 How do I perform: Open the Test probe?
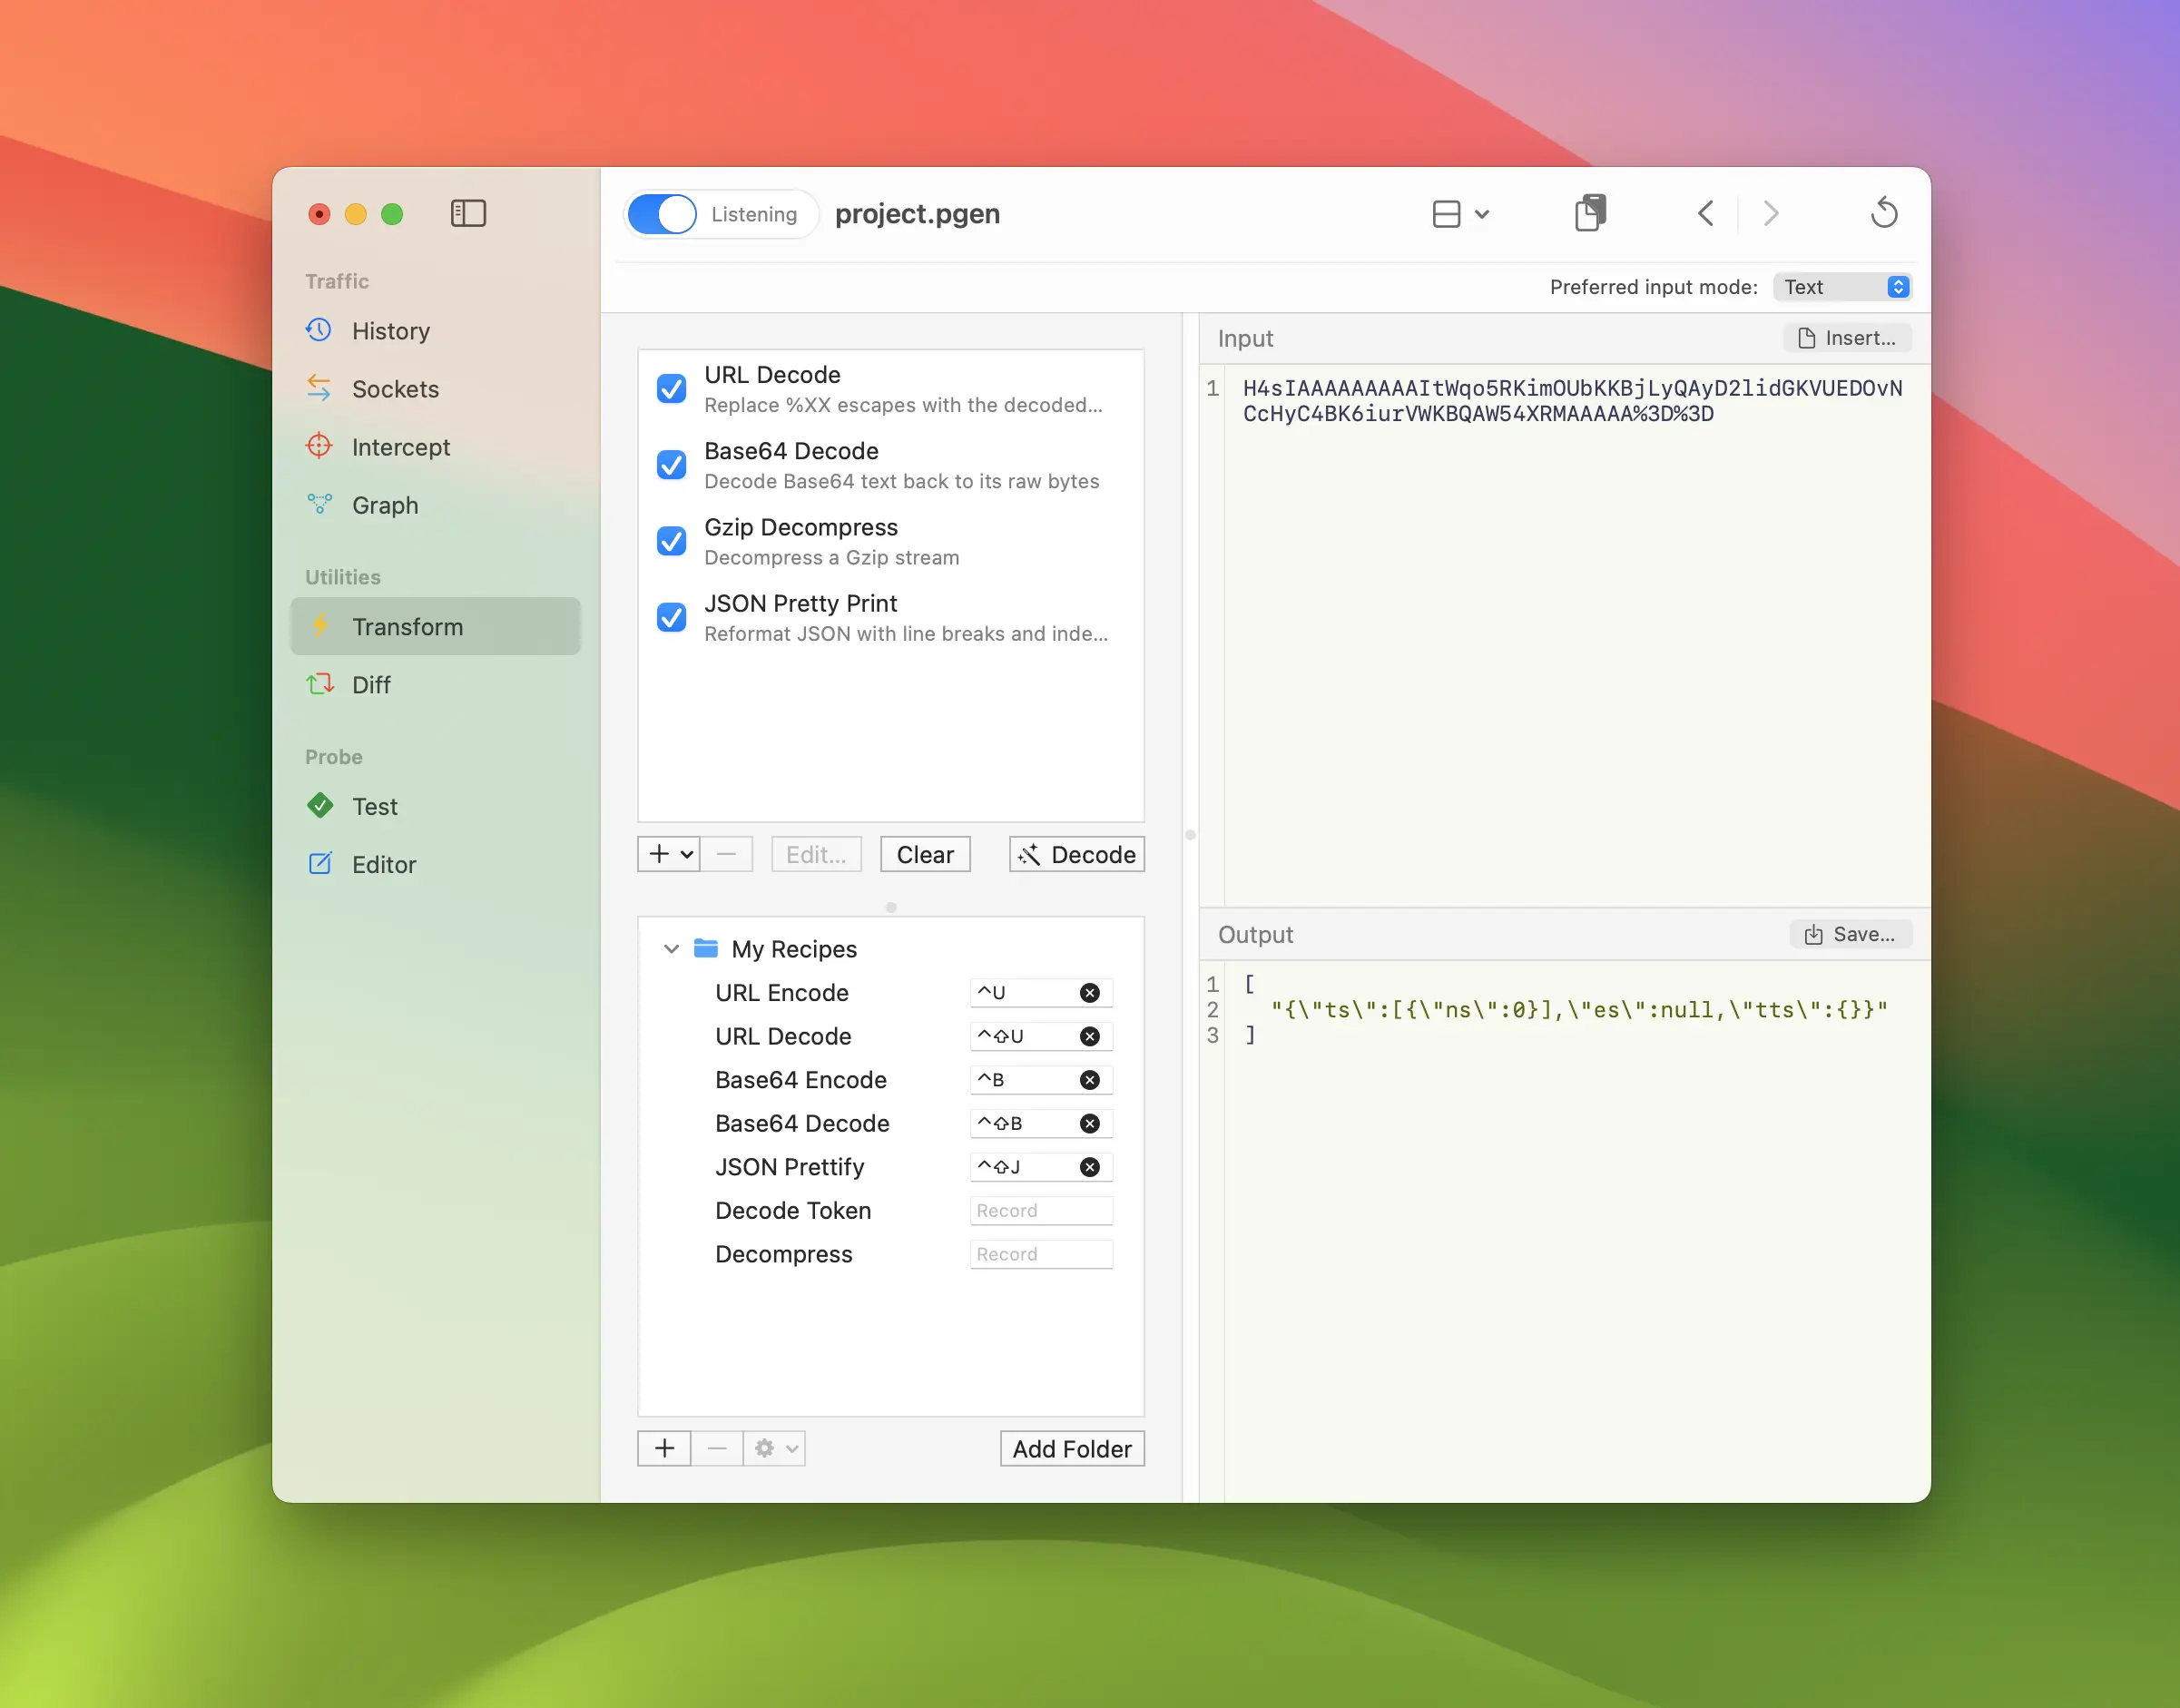click(436, 806)
